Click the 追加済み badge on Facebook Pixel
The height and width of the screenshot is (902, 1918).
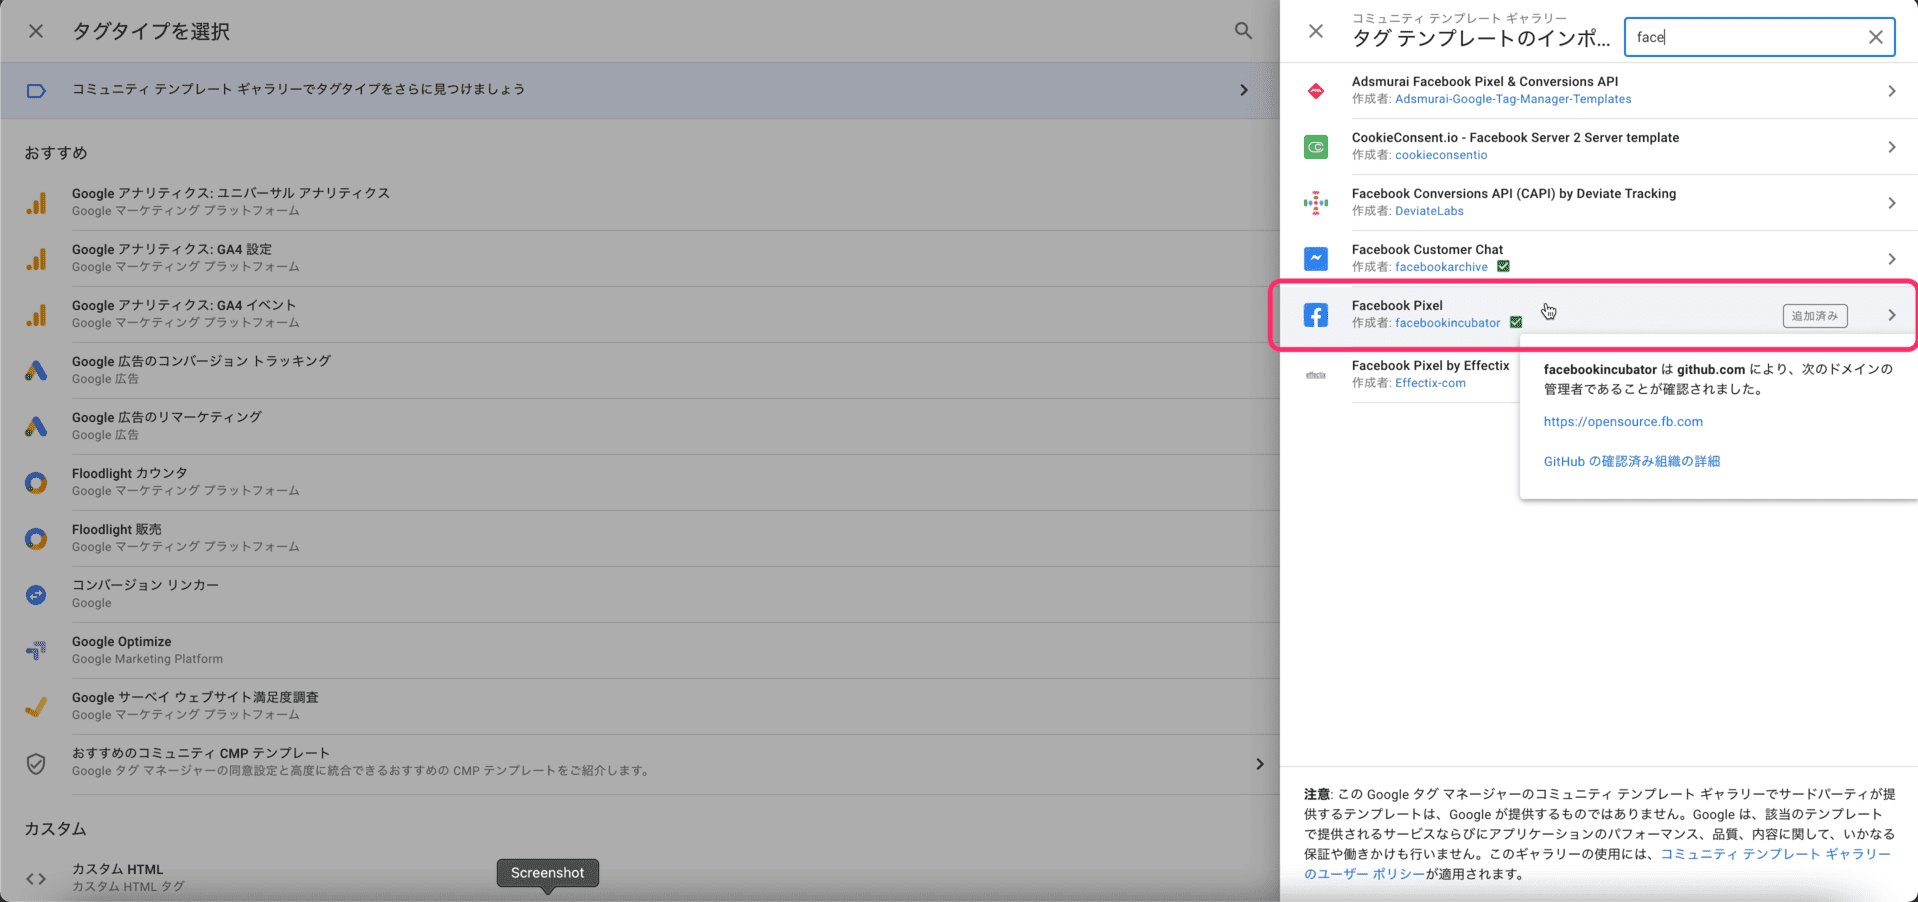point(1815,316)
